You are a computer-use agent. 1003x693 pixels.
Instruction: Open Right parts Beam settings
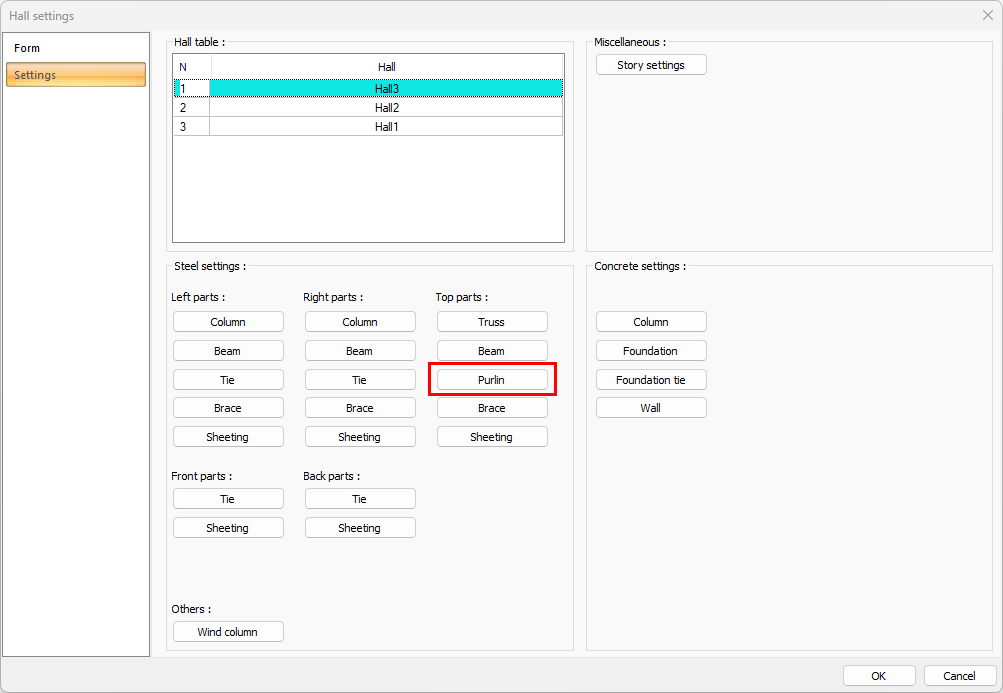pos(360,351)
